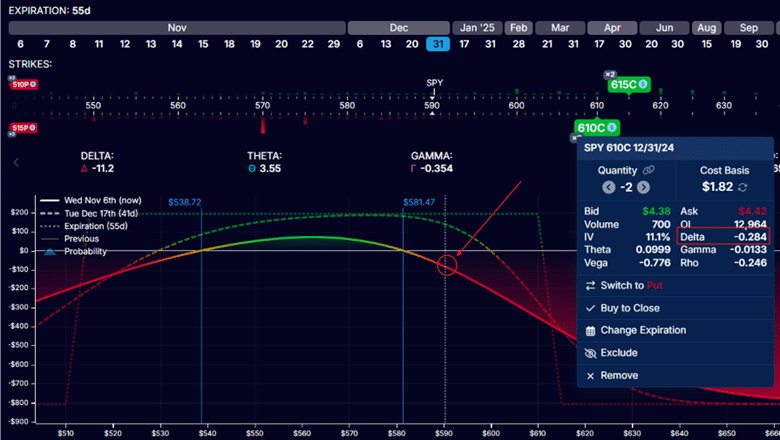Select the Nov expiration month bar

[177, 28]
